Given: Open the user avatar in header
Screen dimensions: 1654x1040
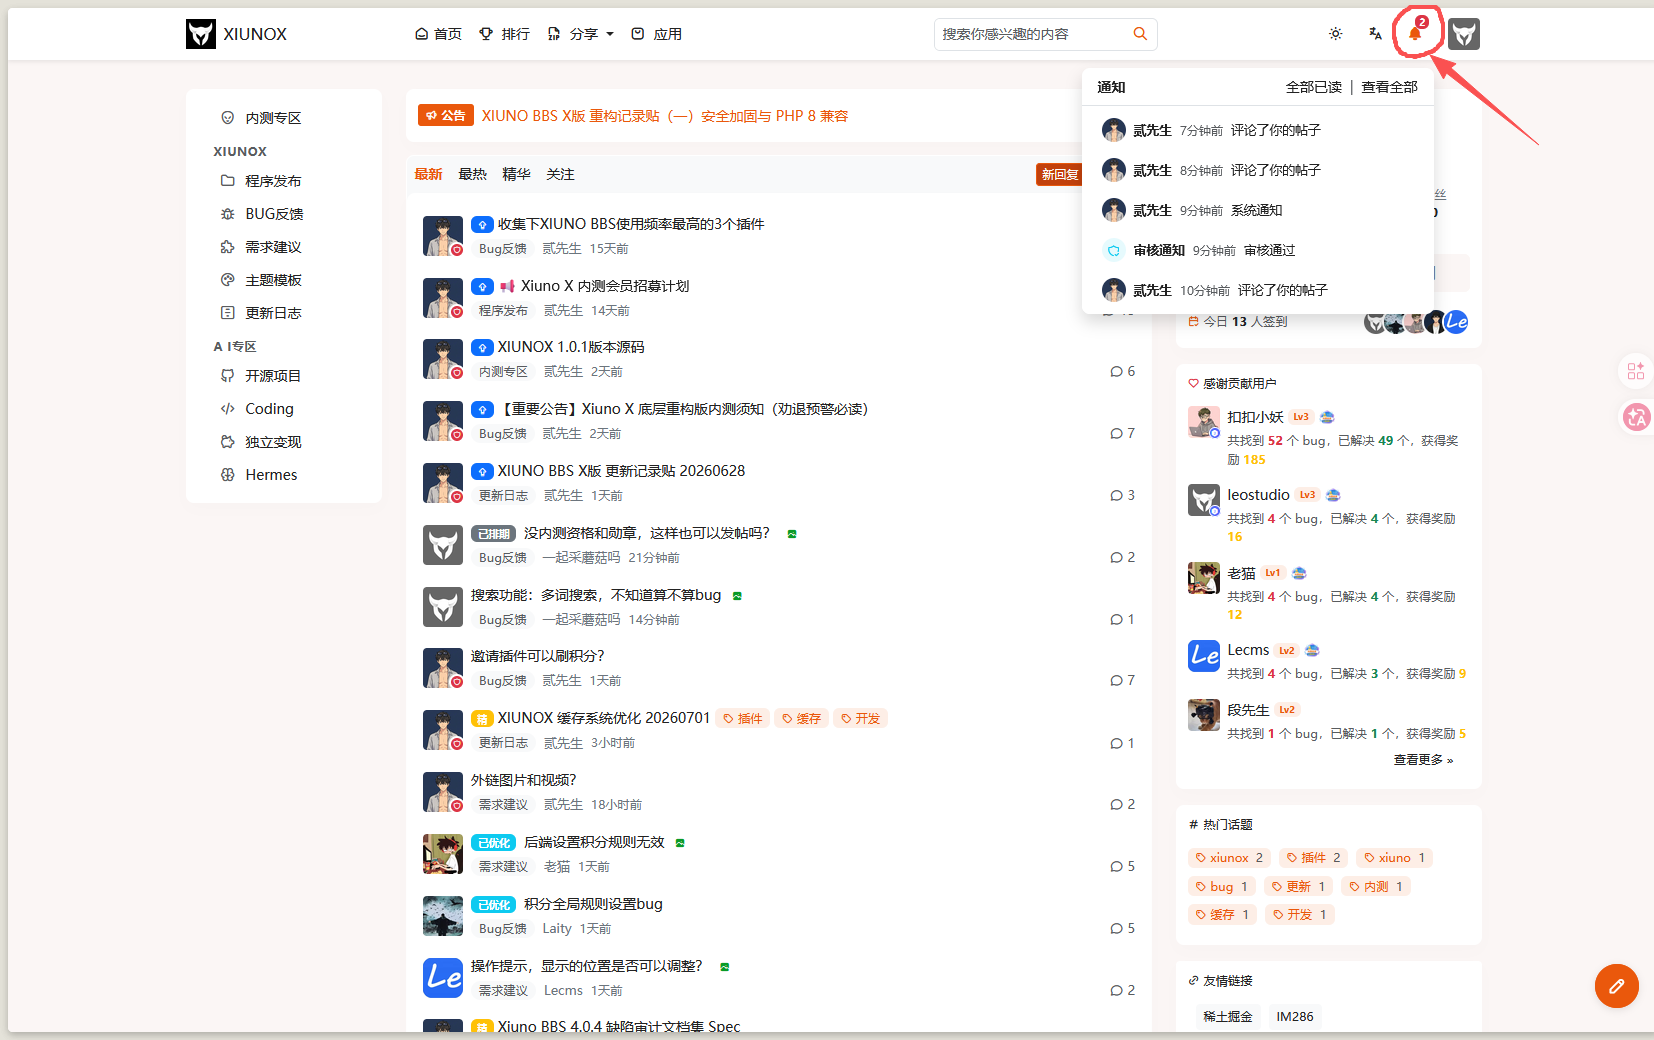Looking at the screenshot, I should click(1464, 34).
